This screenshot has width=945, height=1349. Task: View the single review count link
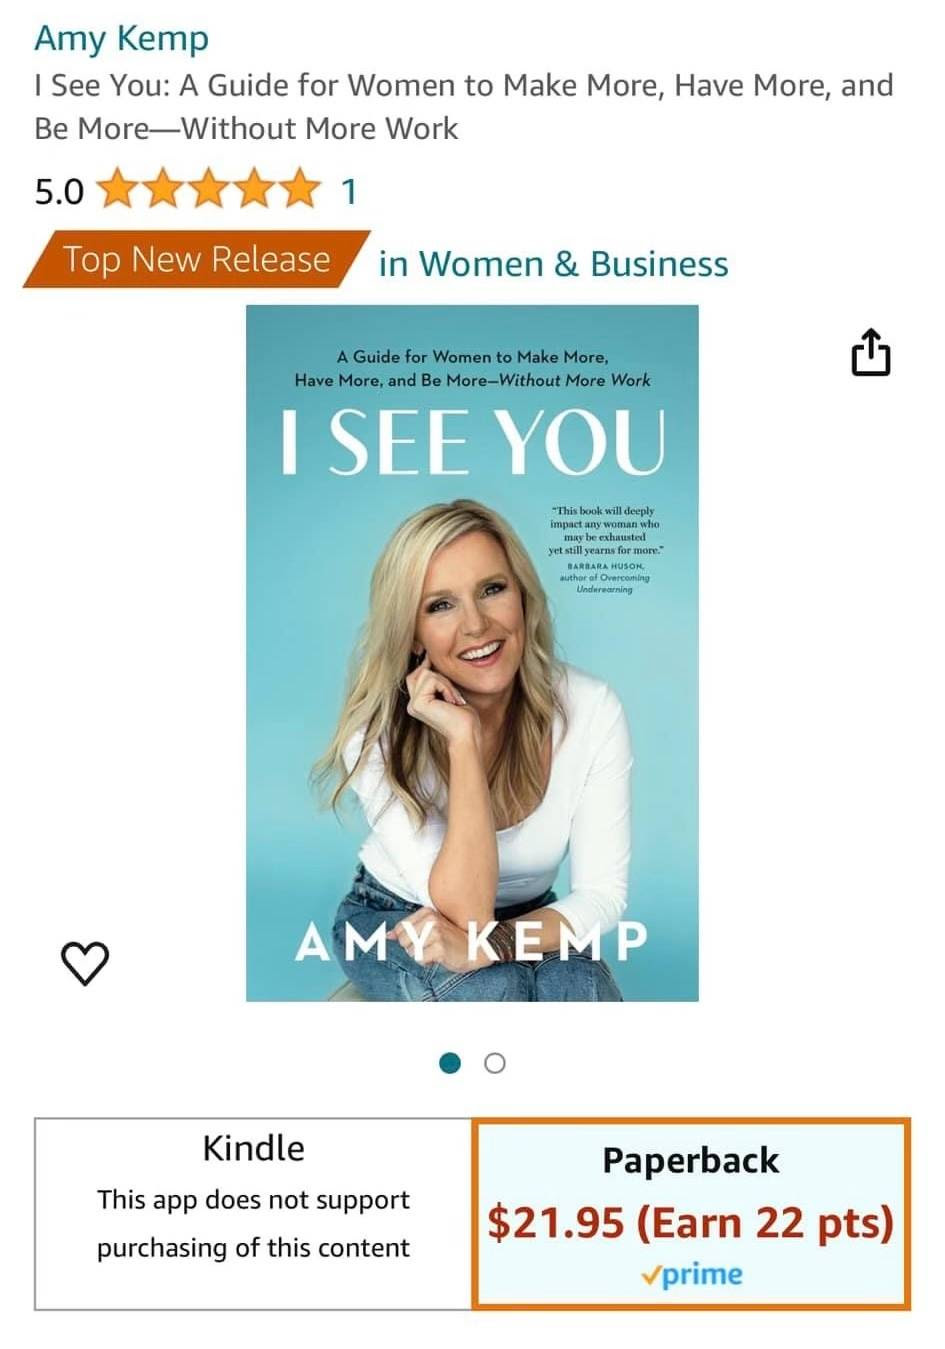point(349,190)
